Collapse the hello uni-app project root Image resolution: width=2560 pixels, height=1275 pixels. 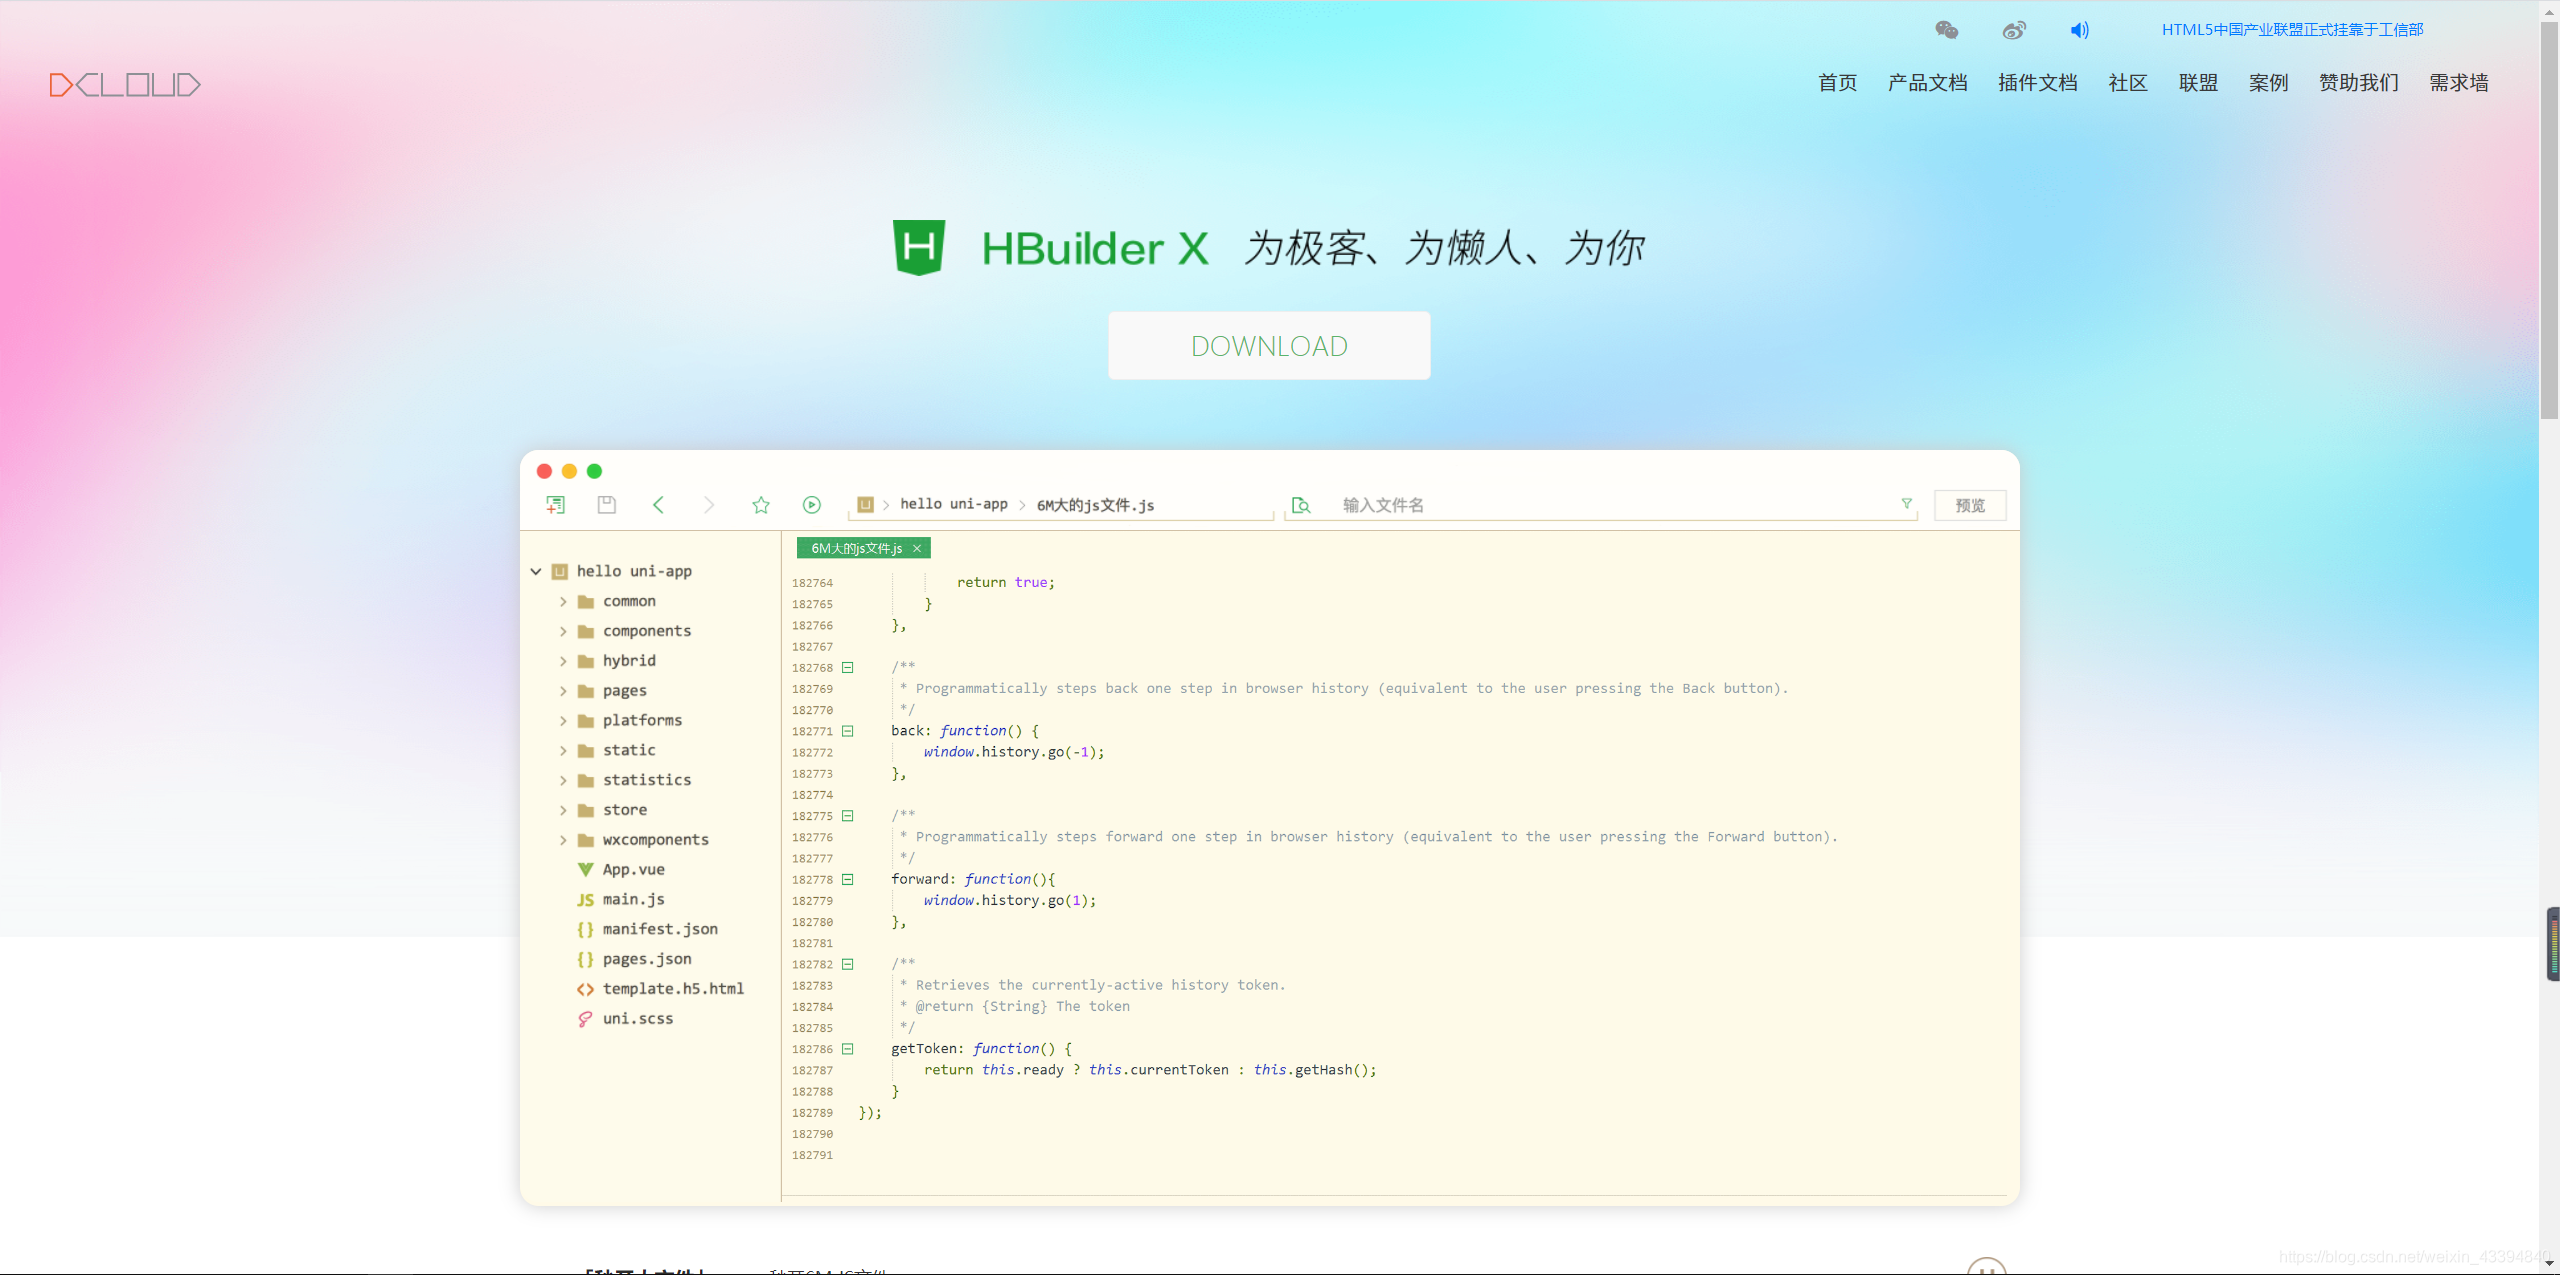pos(536,571)
